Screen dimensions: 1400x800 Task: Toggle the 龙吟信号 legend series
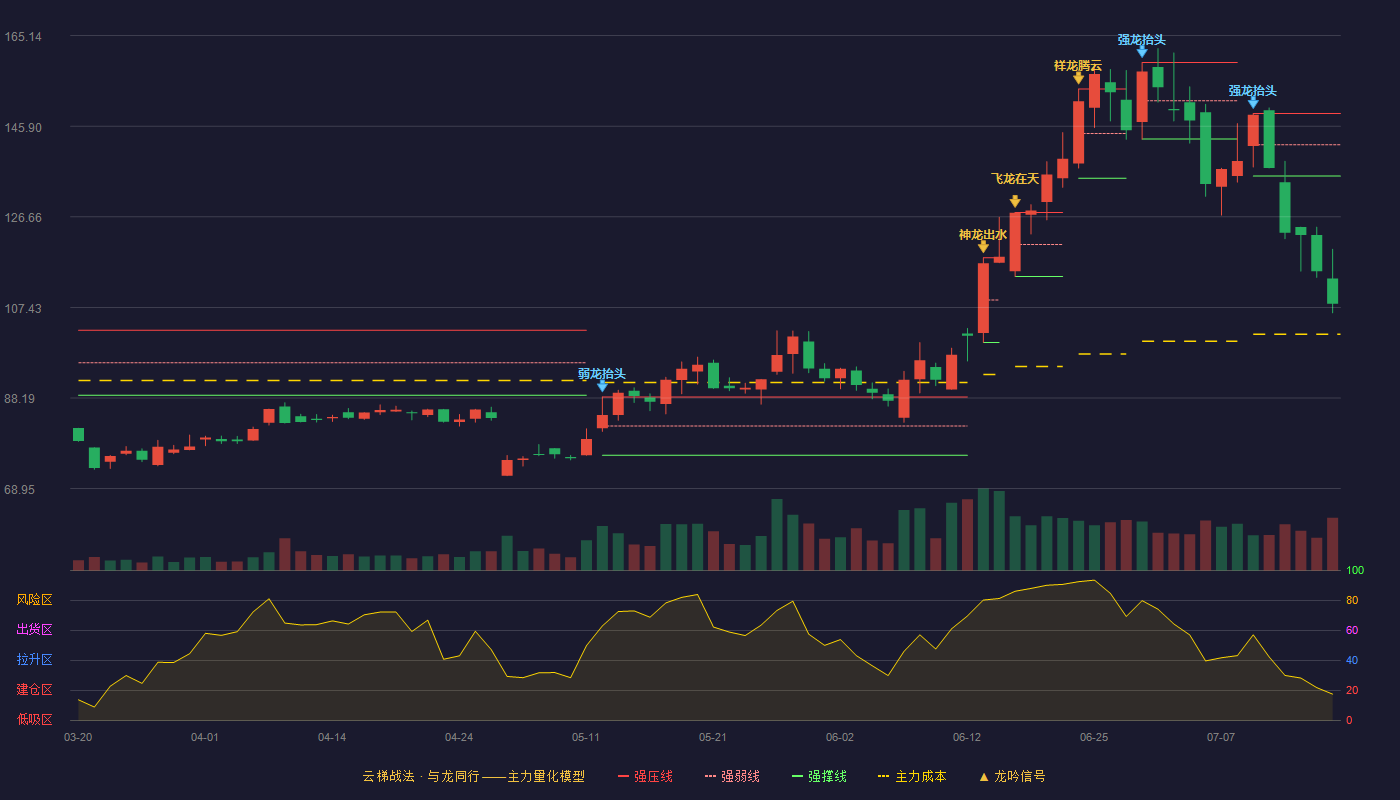[1012, 776]
